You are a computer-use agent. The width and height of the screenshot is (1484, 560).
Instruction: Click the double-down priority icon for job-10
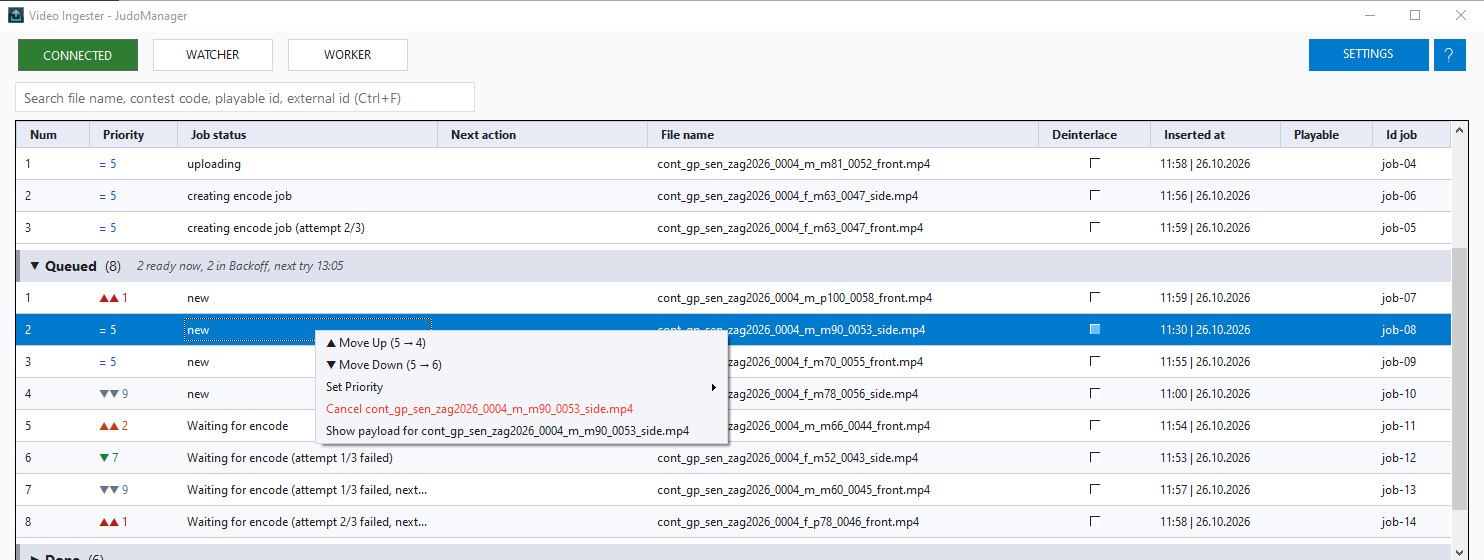point(109,394)
